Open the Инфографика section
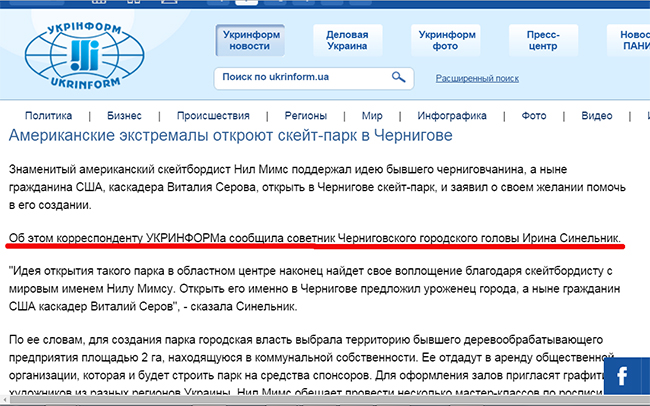Screen dimensions: 650x406 (452, 115)
